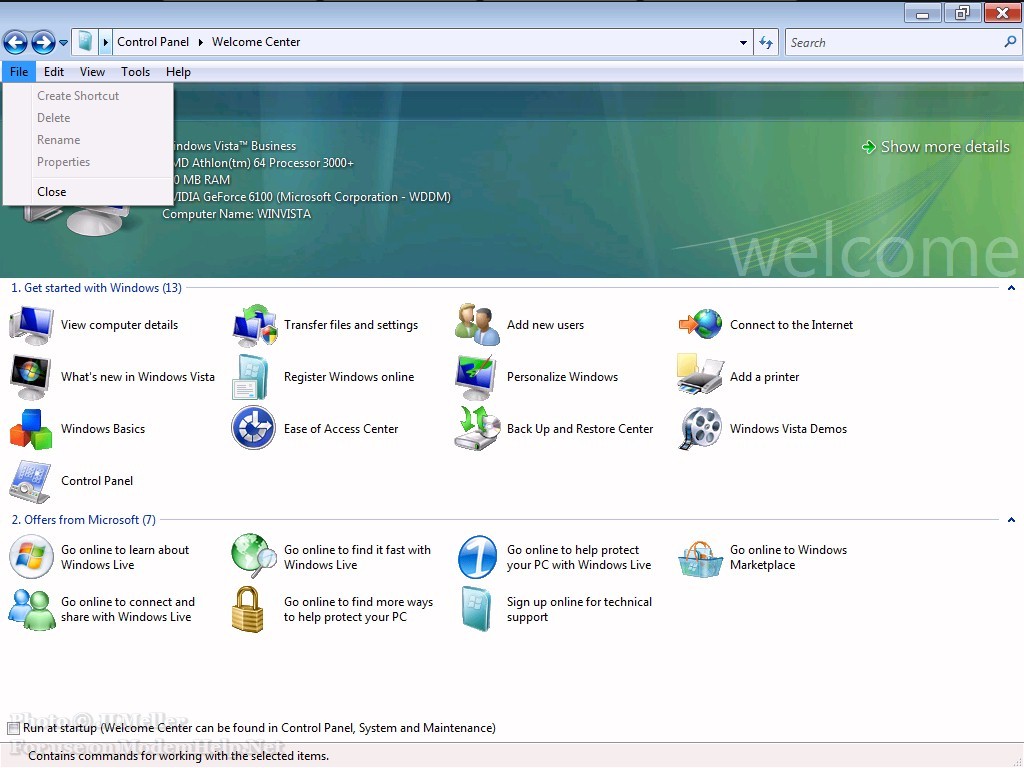Collapse the Offers from Microsoft section
Screen dimensions: 1024x768
(1011, 520)
